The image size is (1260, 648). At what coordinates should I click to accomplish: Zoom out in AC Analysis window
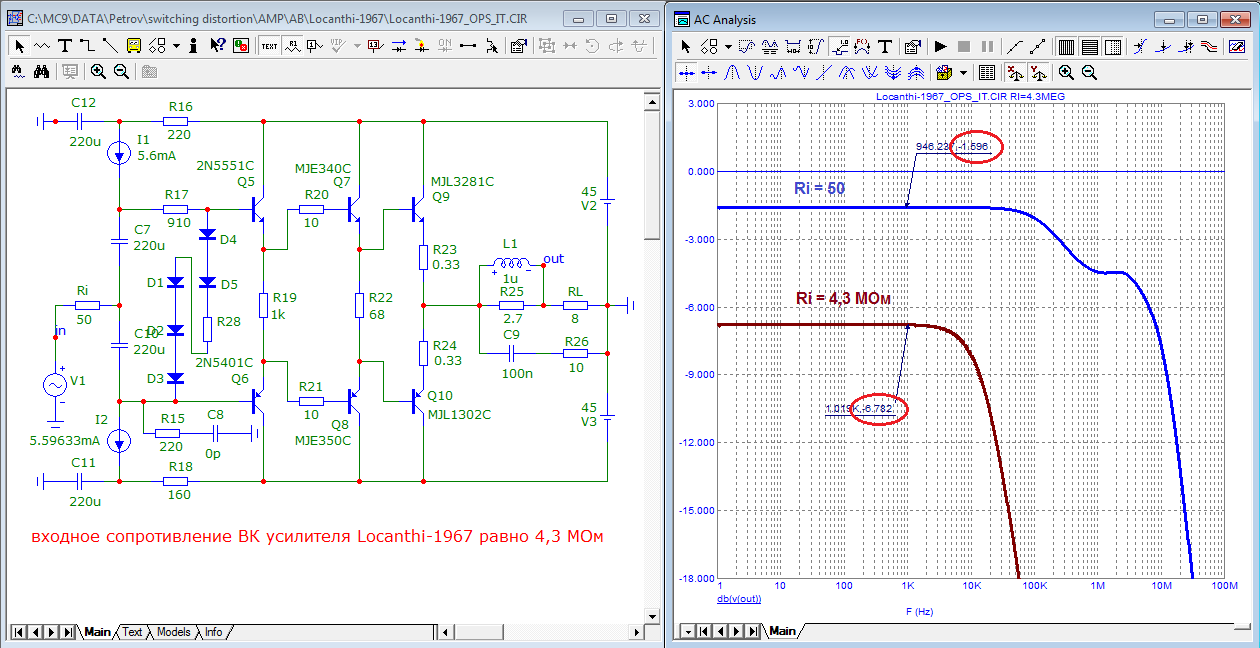point(1089,72)
